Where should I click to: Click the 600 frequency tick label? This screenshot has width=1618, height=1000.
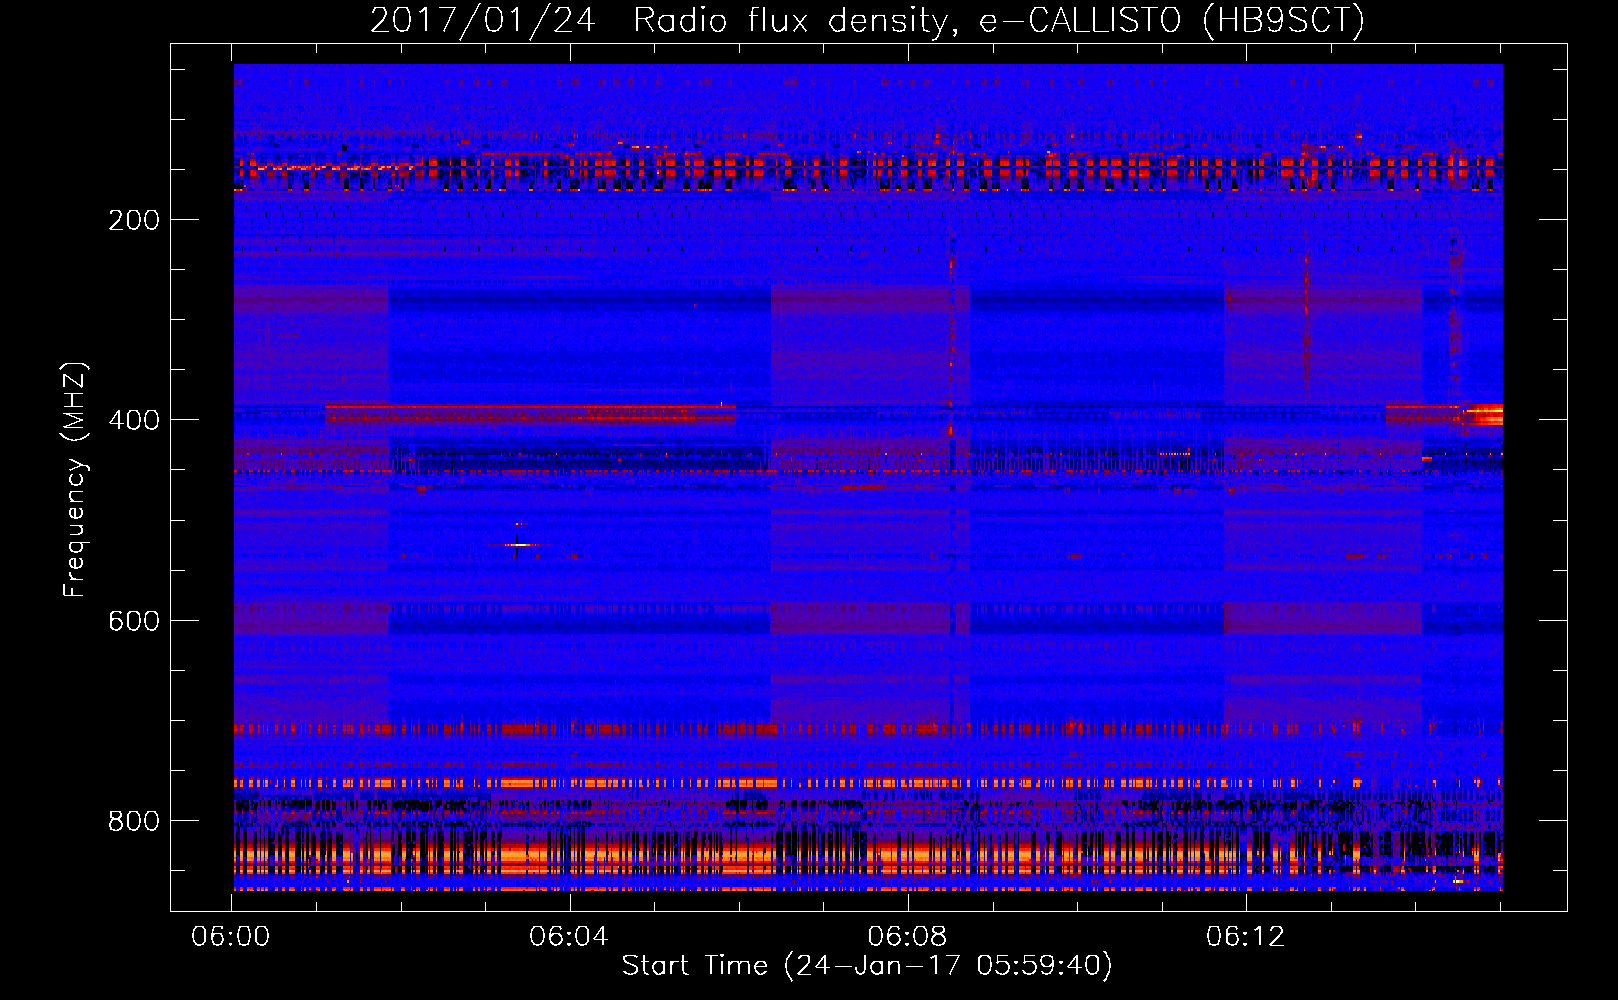click(x=134, y=621)
